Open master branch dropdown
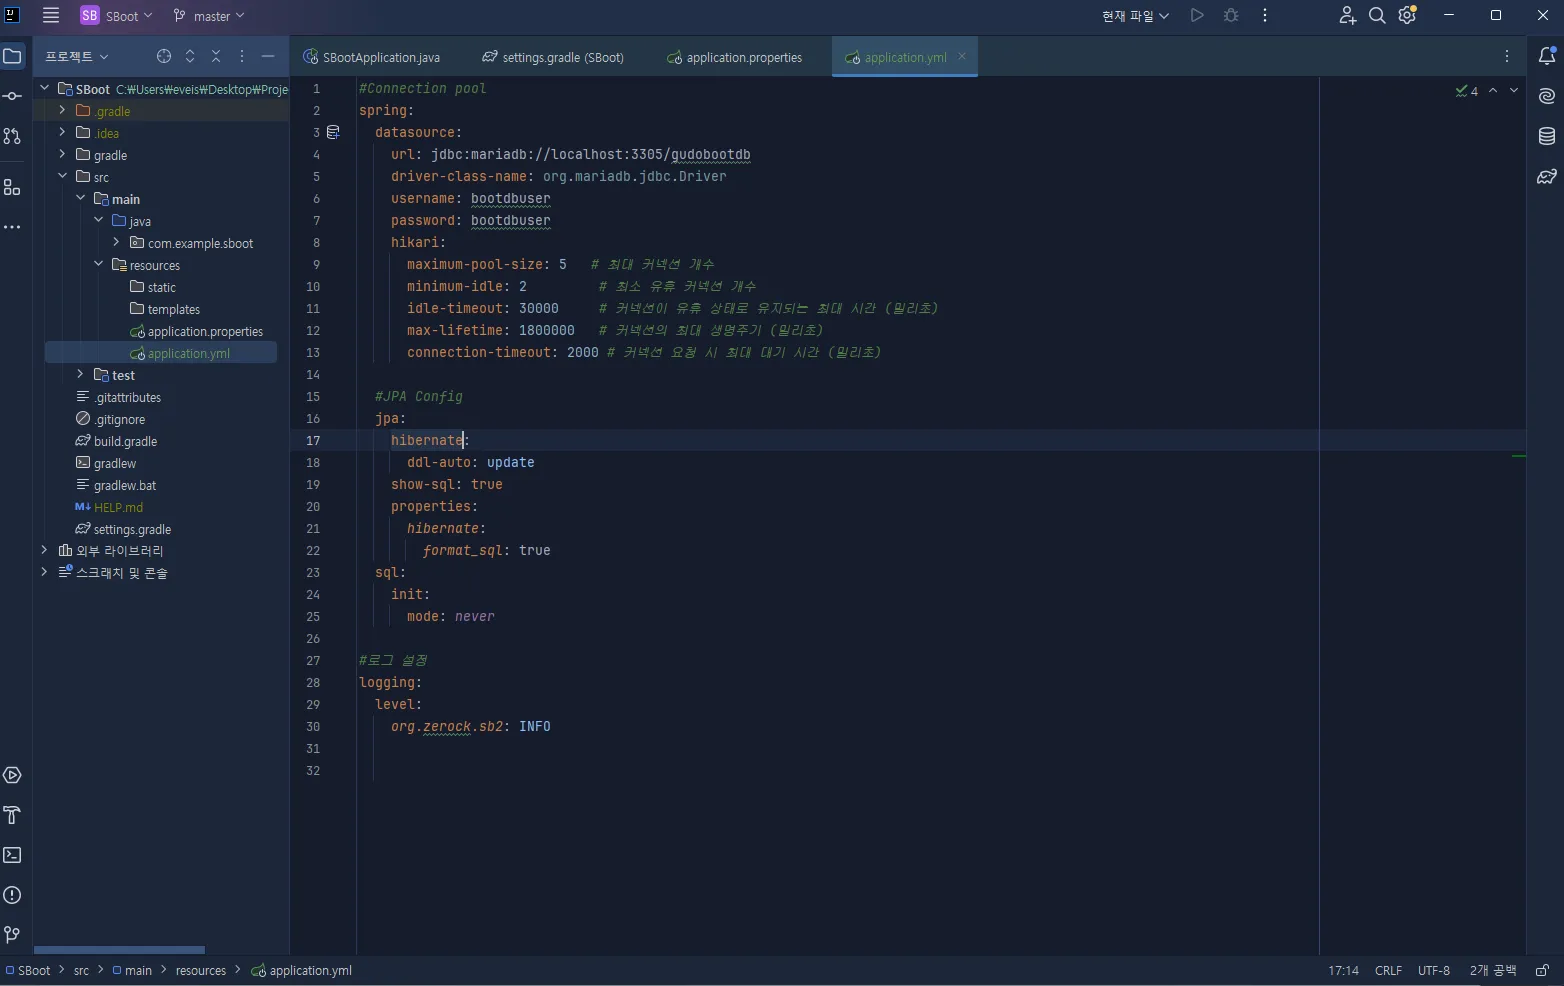The image size is (1564, 986). (x=208, y=15)
